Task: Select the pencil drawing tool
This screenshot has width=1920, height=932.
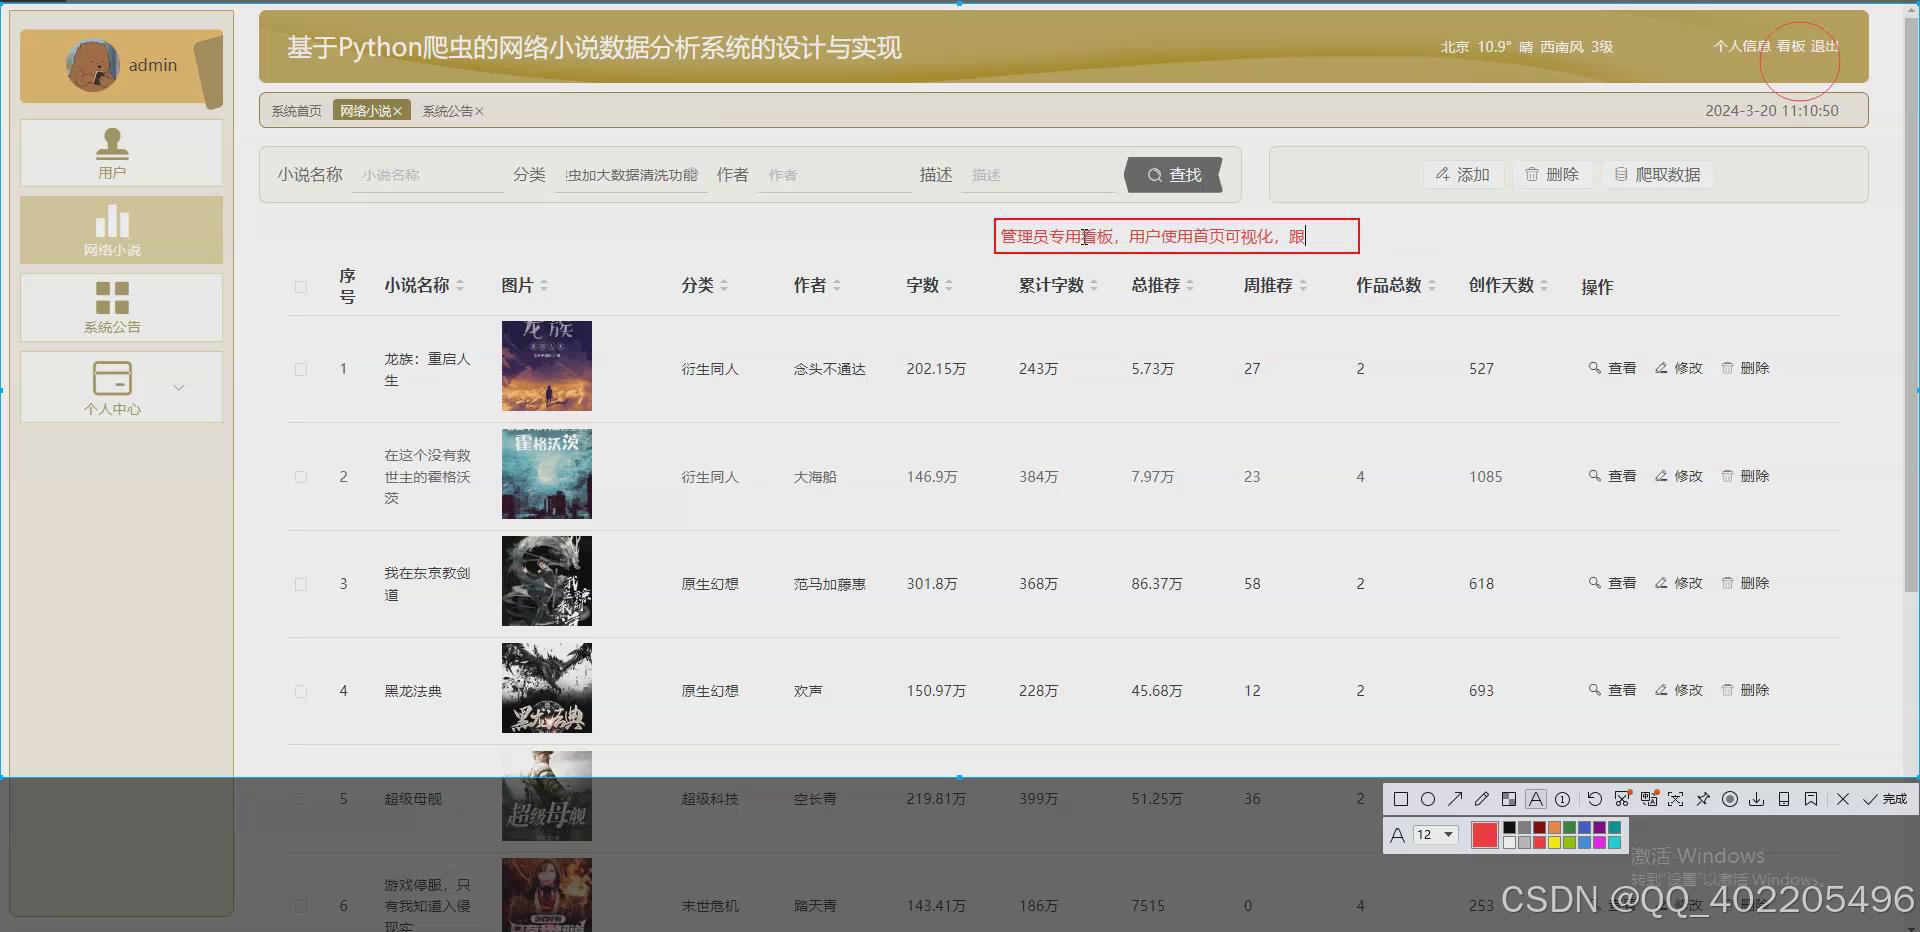Action: pos(1481,799)
